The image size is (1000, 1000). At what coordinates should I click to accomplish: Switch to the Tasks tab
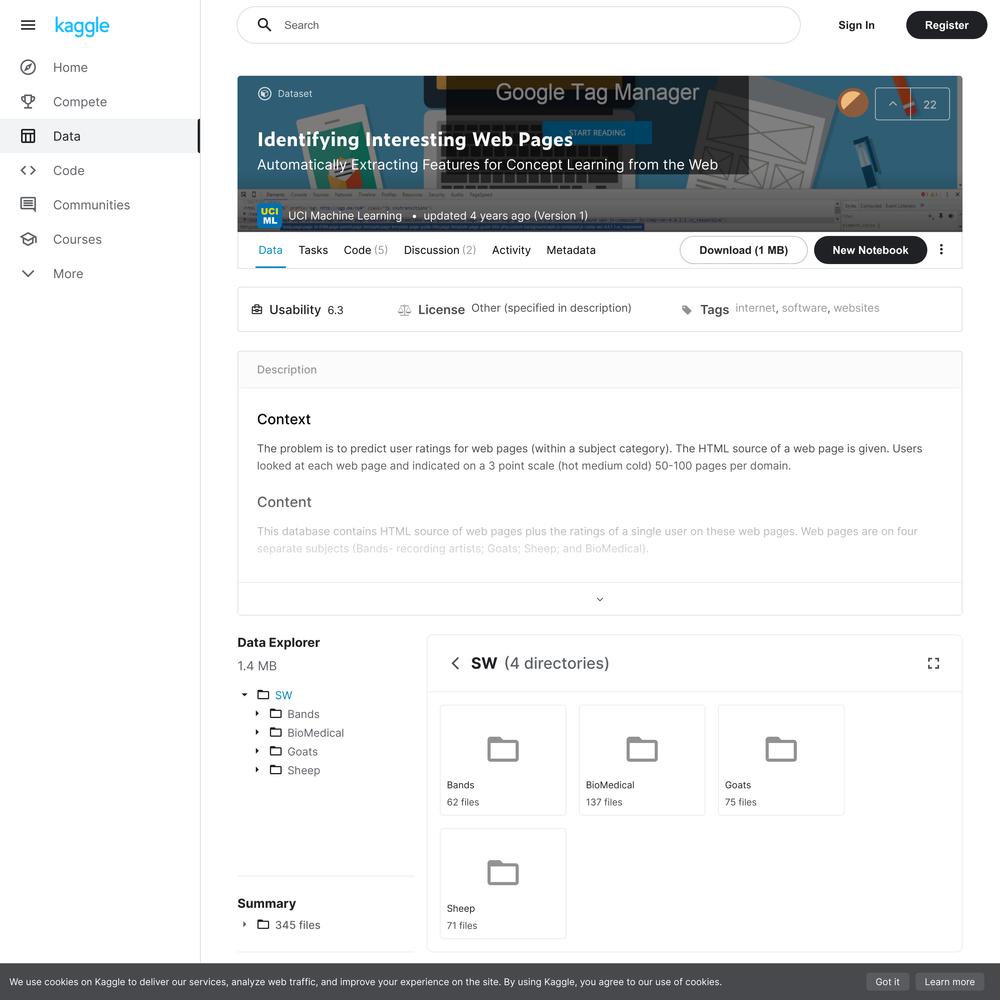pyautogui.click(x=313, y=250)
